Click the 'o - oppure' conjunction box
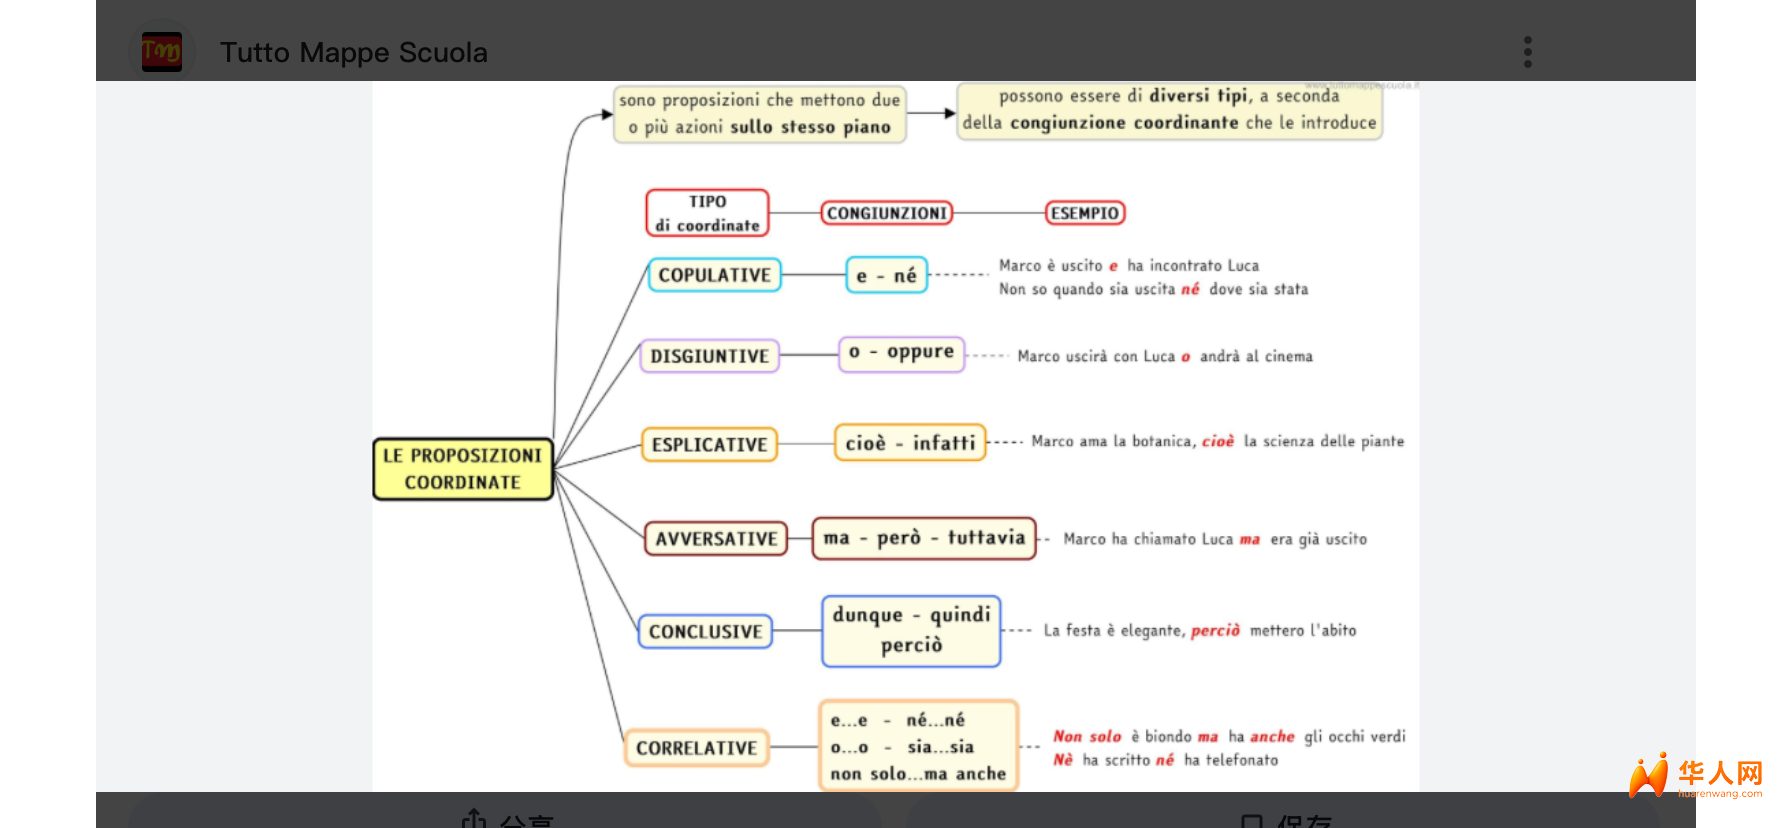The width and height of the screenshot is (1792, 828). click(901, 353)
